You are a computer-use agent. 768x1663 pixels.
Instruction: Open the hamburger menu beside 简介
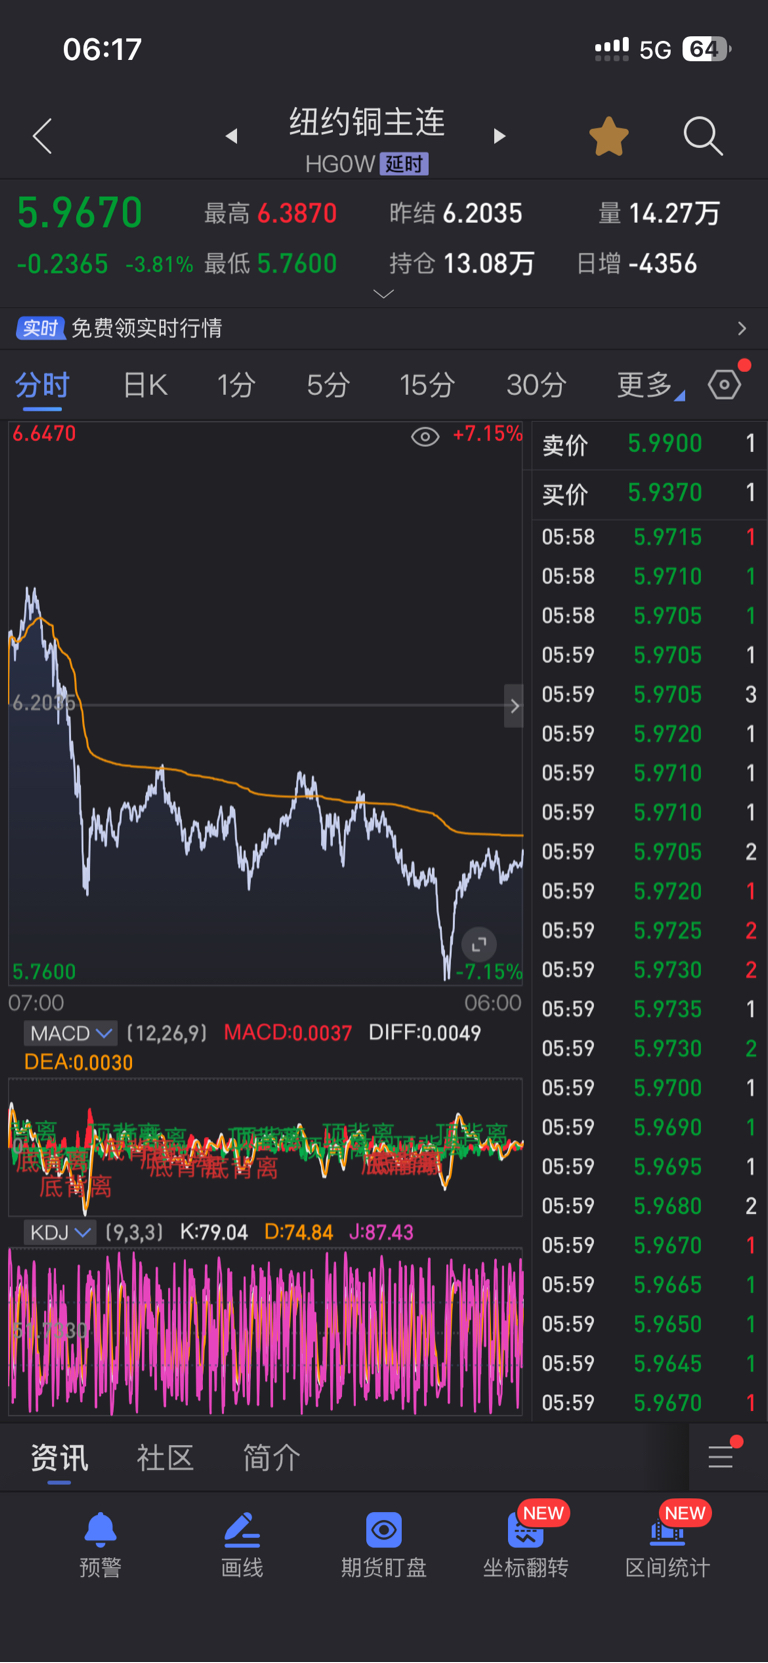click(721, 1457)
